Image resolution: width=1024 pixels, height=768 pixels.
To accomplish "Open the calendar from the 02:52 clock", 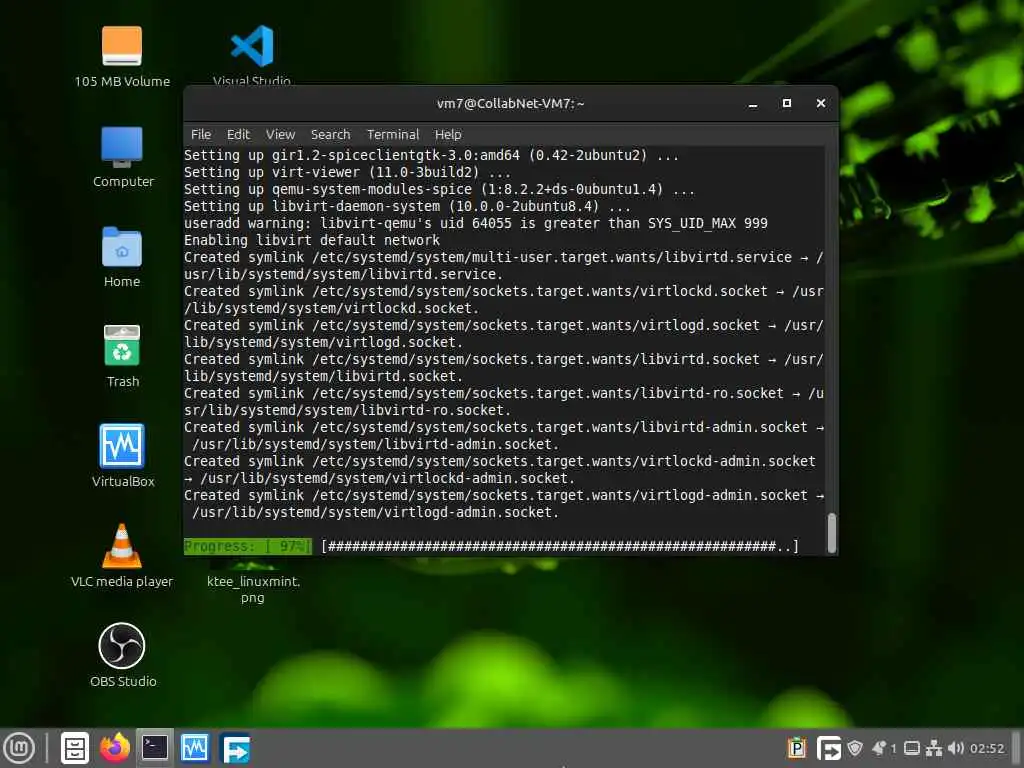I will [x=987, y=748].
